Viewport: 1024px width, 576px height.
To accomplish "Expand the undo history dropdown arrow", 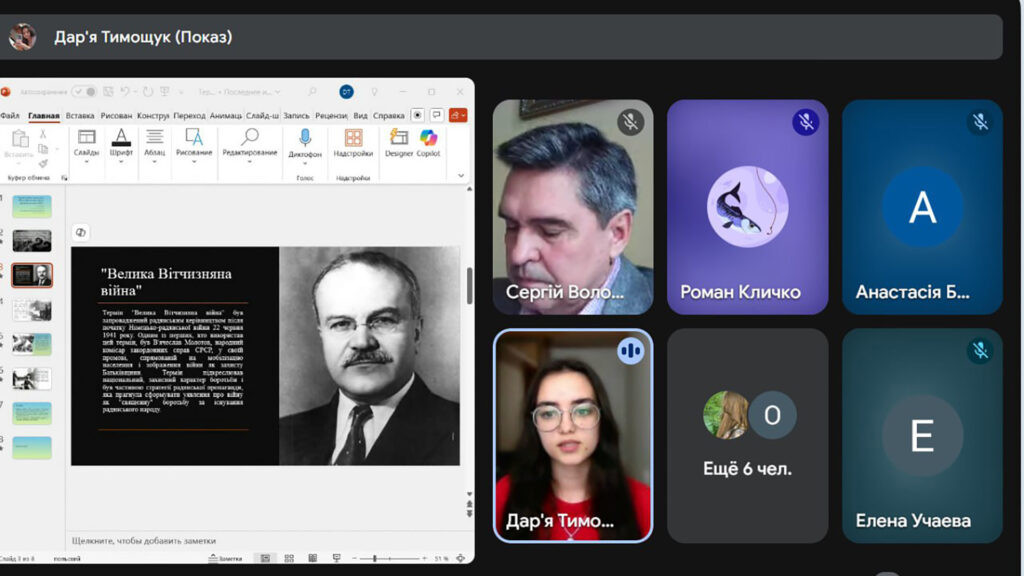I will (x=135, y=92).
